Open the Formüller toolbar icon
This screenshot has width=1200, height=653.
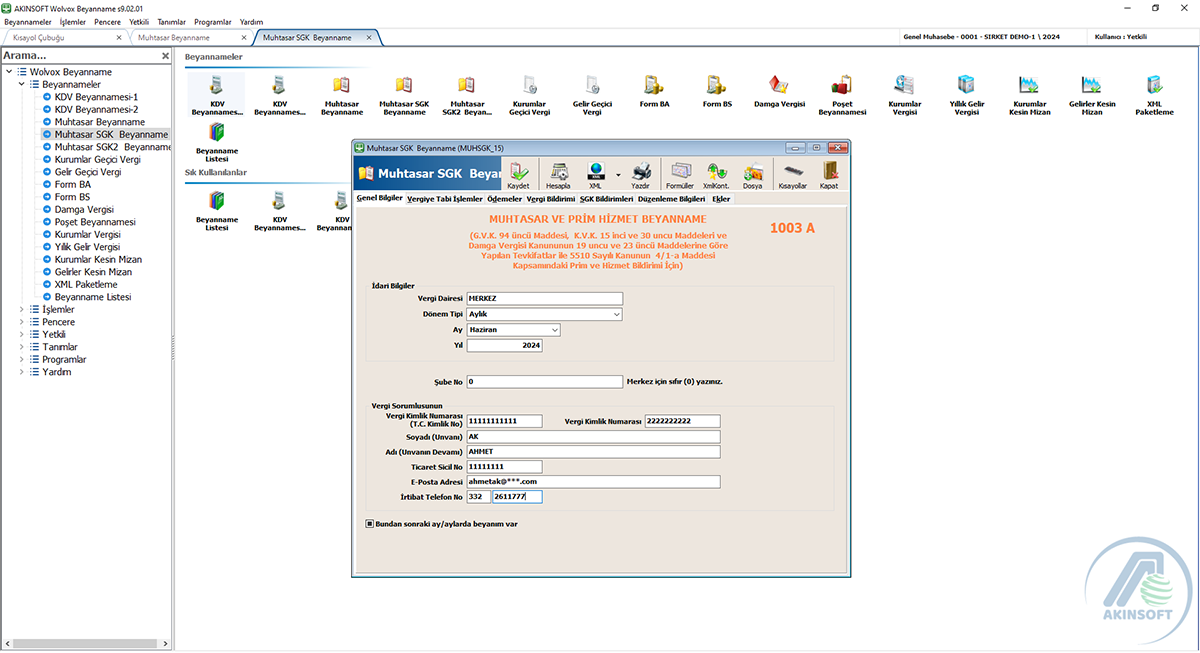680,174
